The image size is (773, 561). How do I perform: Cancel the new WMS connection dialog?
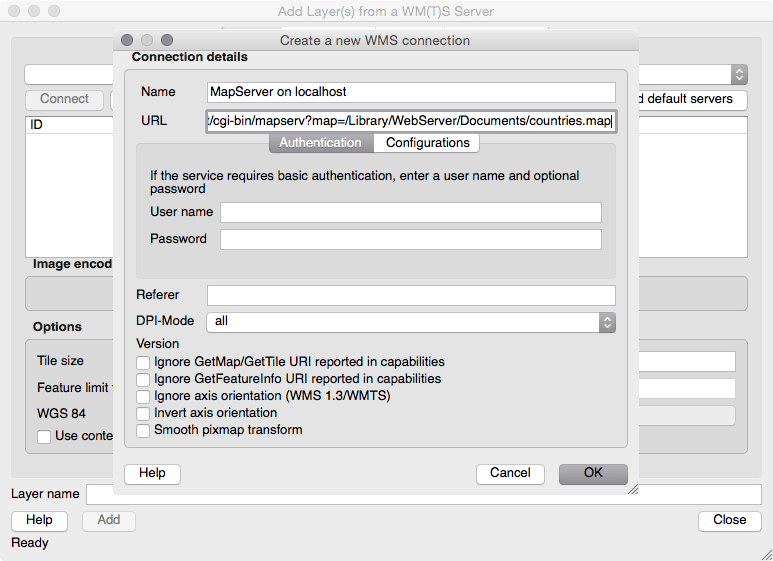click(x=510, y=473)
